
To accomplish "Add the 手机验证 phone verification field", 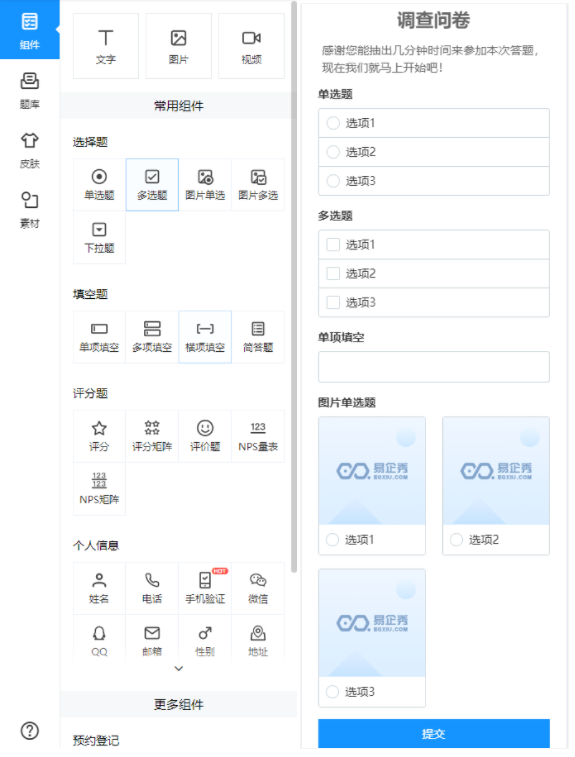I will pos(205,589).
